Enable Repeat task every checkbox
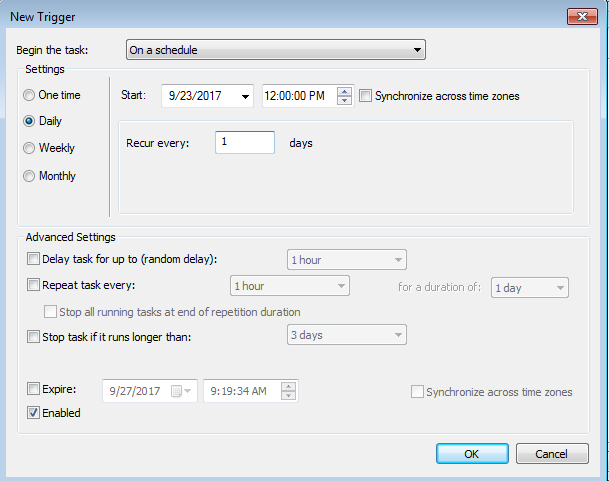Image resolution: width=609 pixels, height=481 pixels. point(33,285)
